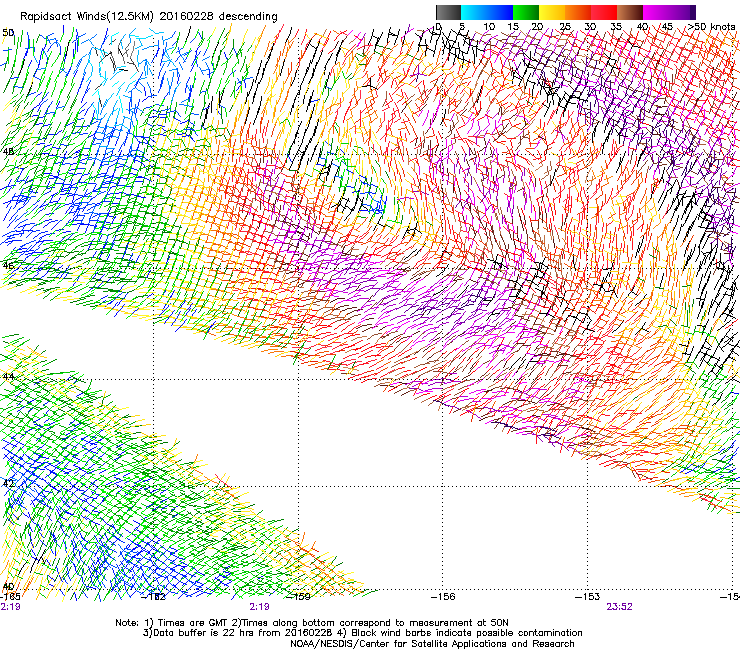Click the -156 longitude axis label
Image resolution: width=740 pixels, height=650 pixels.
point(443,596)
